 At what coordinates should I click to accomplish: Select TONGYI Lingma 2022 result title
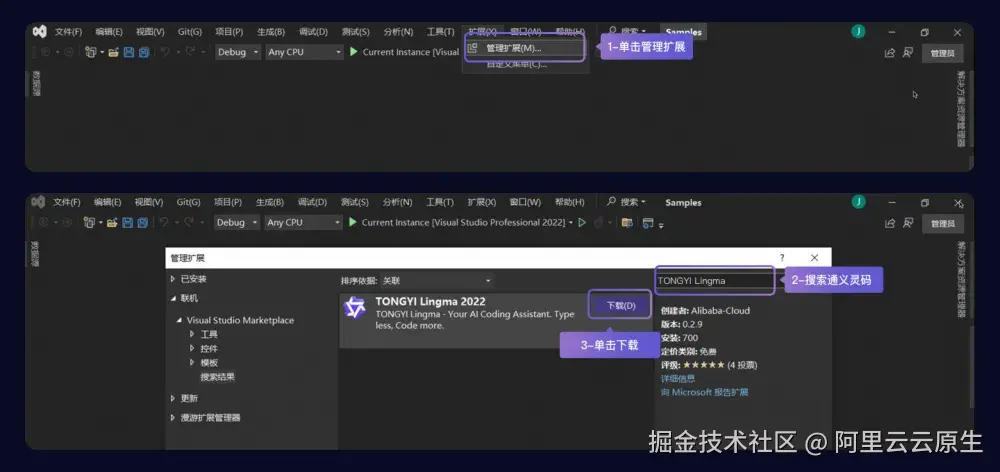coord(430,302)
